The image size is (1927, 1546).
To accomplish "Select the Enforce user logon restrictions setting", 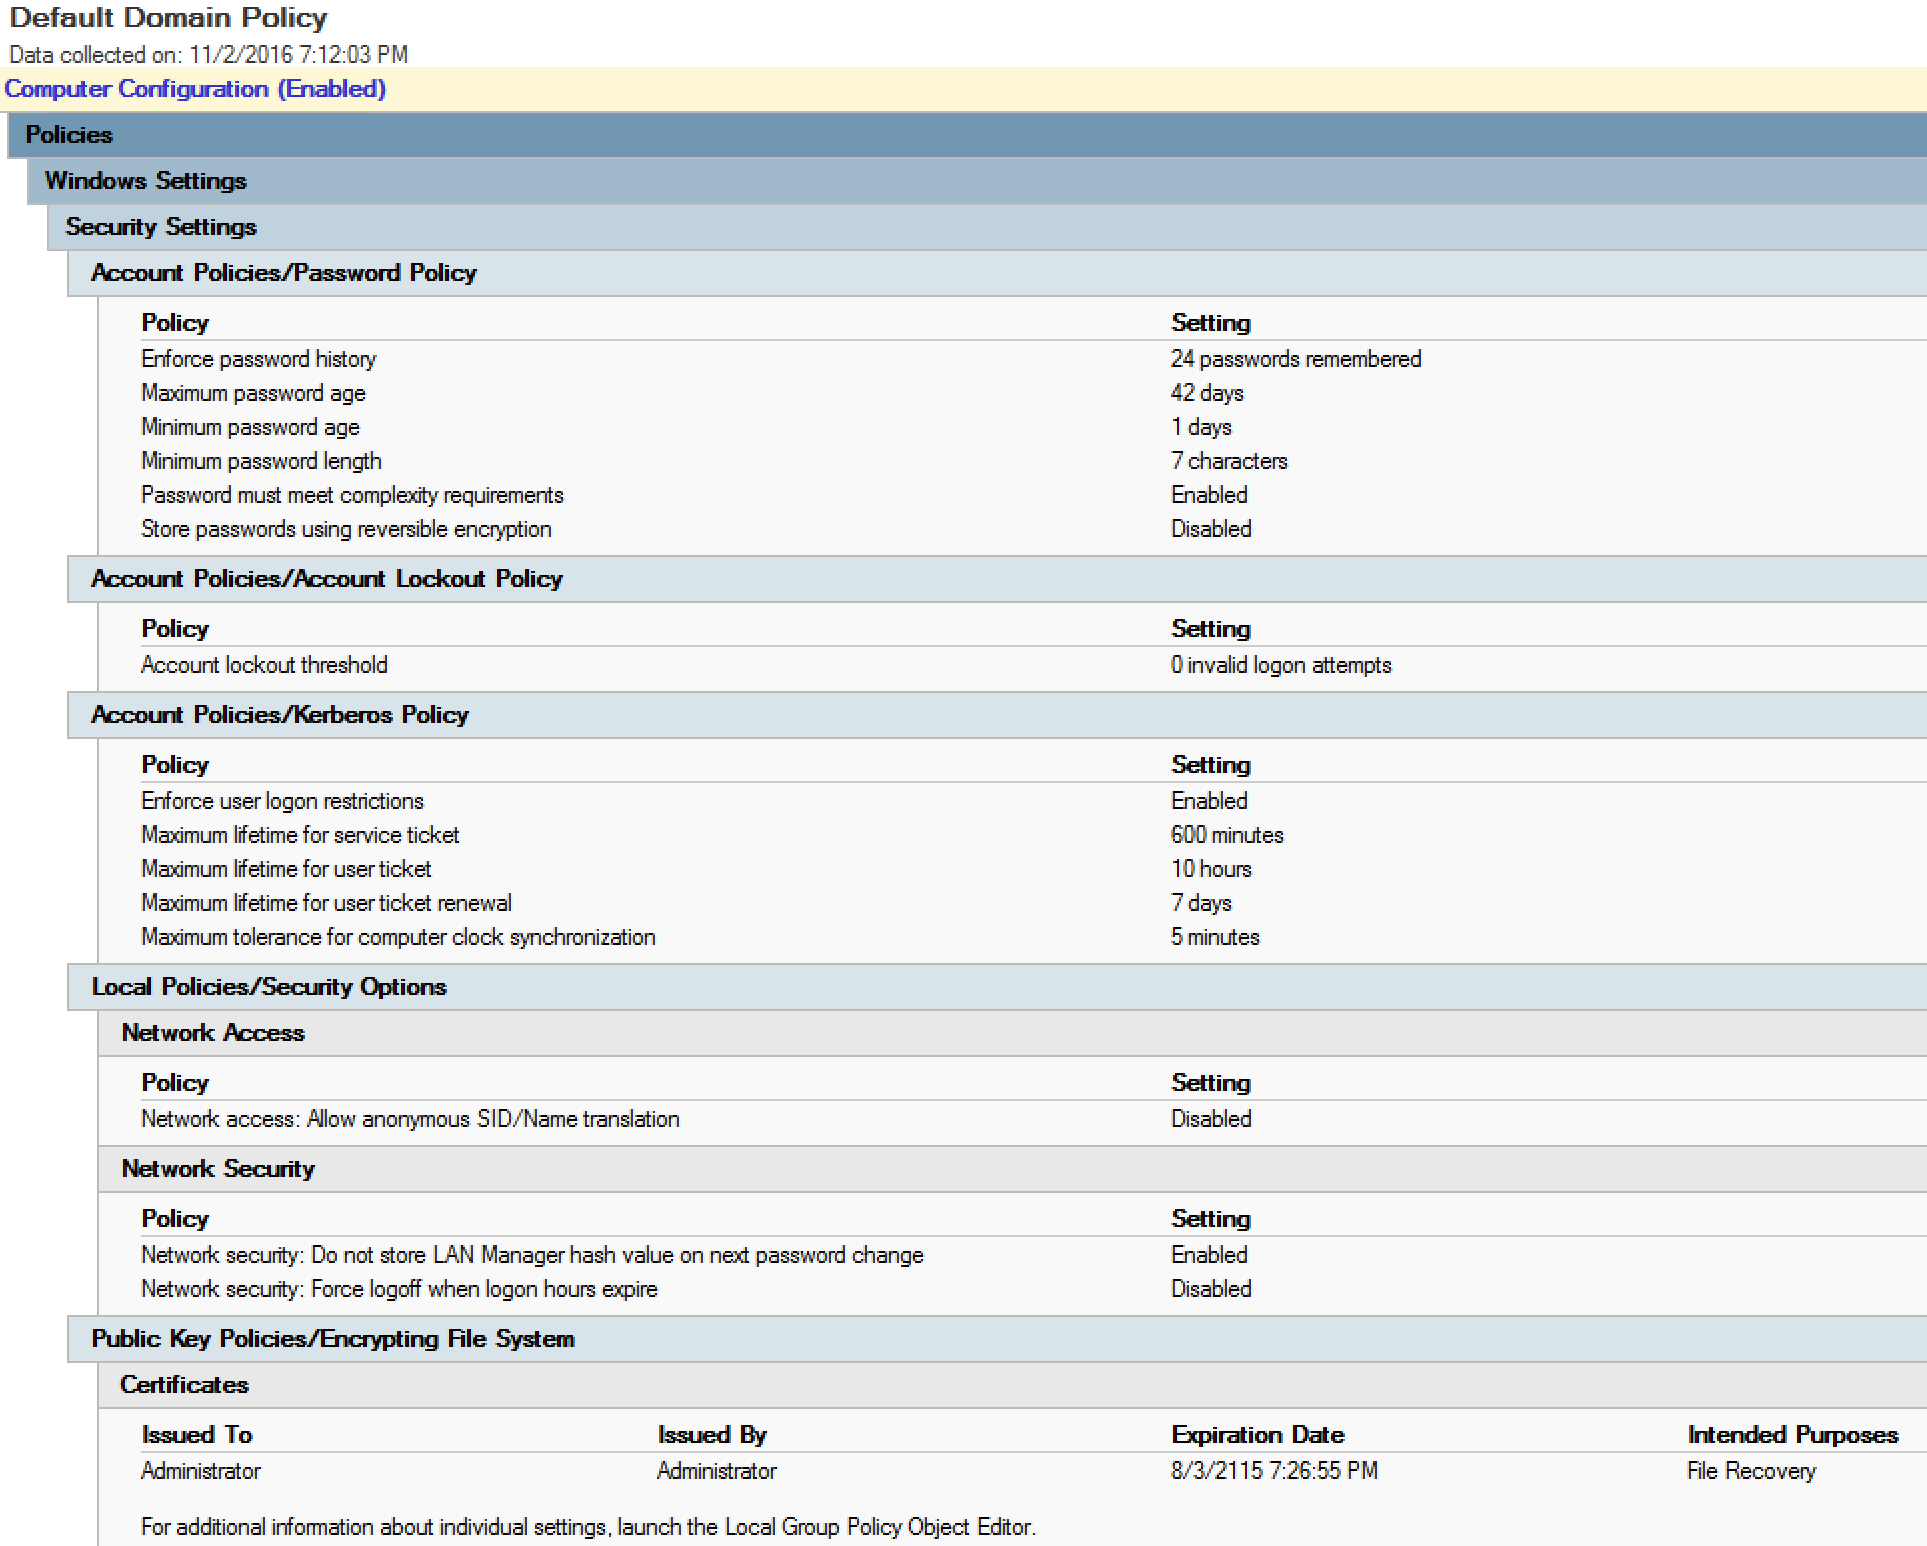I will (1209, 800).
